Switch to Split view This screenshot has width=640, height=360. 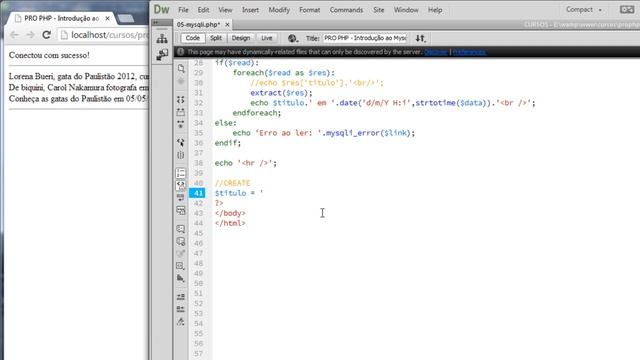tap(216, 38)
